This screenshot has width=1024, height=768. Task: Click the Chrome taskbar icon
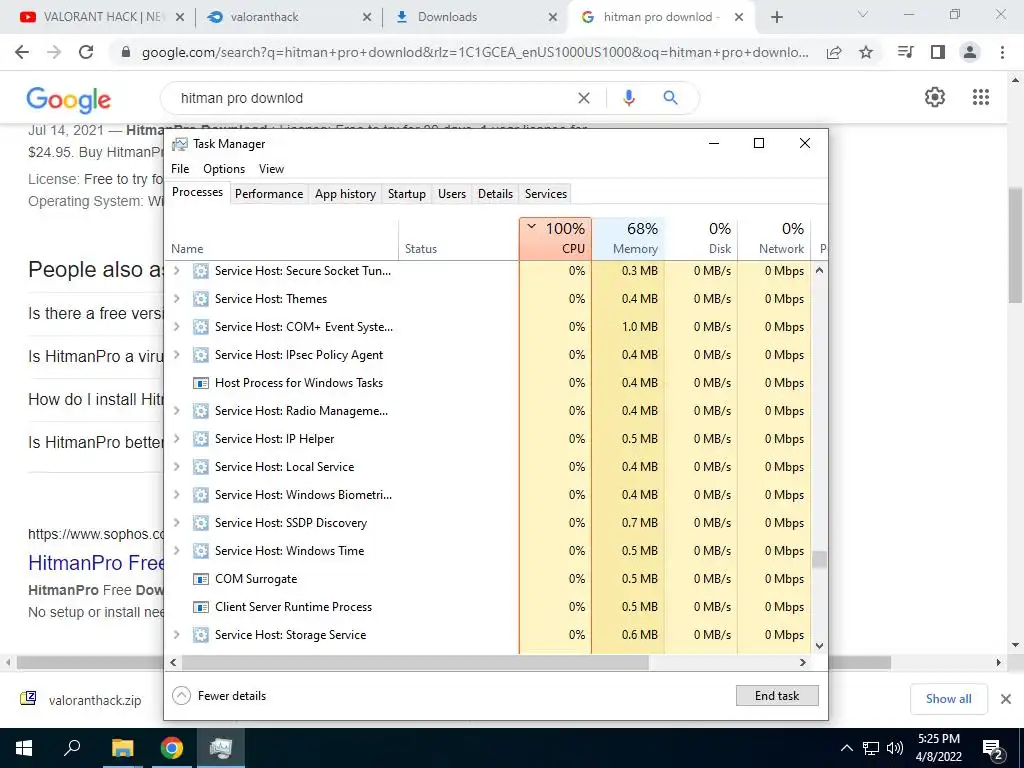[x=172, y=748]
